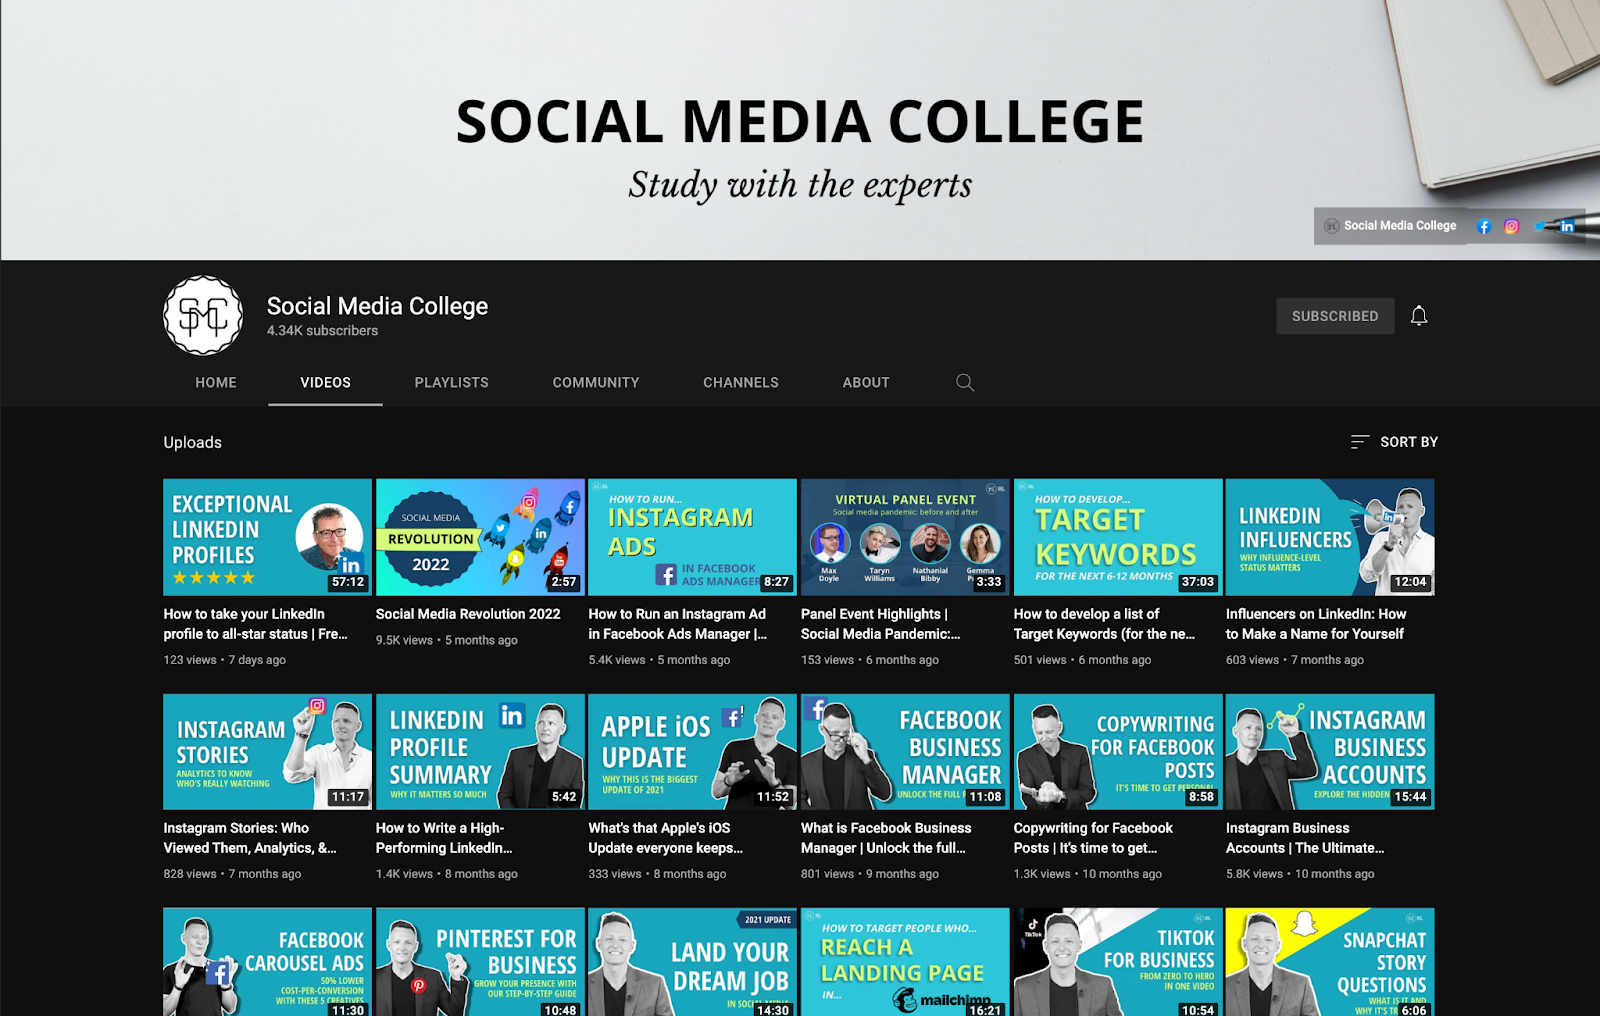Open Exceptional LinkedIn Profiles video thumbnail
This screenshot has width=1600, height=1016.
coord(267,537)
